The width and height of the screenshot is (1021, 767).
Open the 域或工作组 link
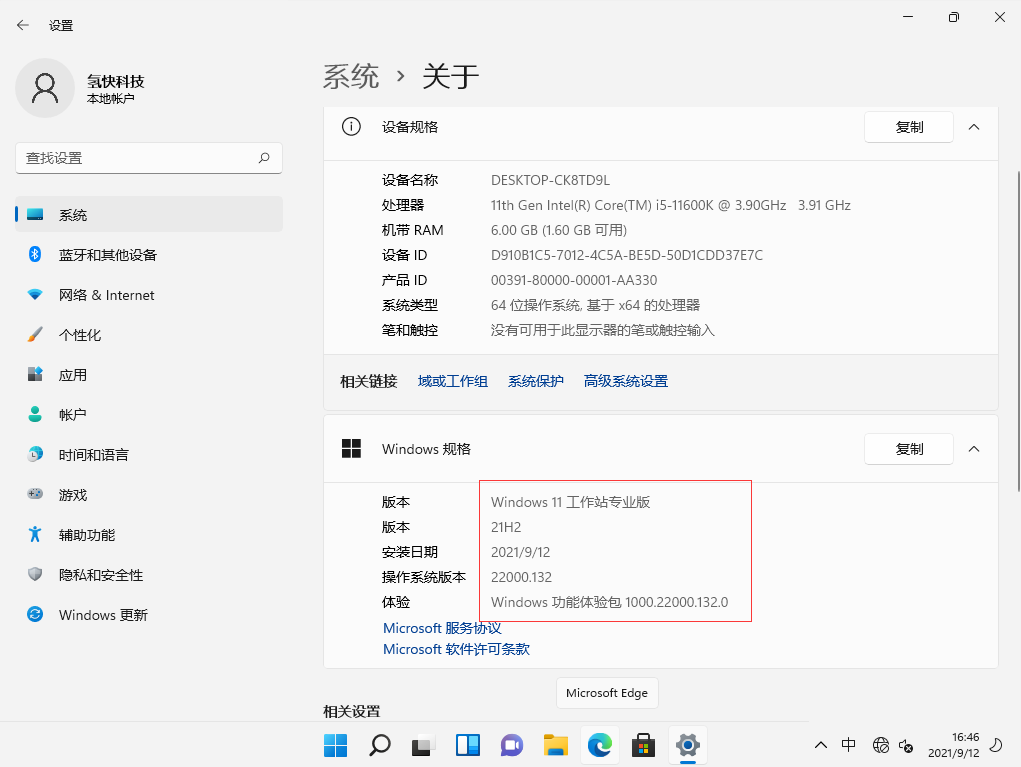coord(453,381)
